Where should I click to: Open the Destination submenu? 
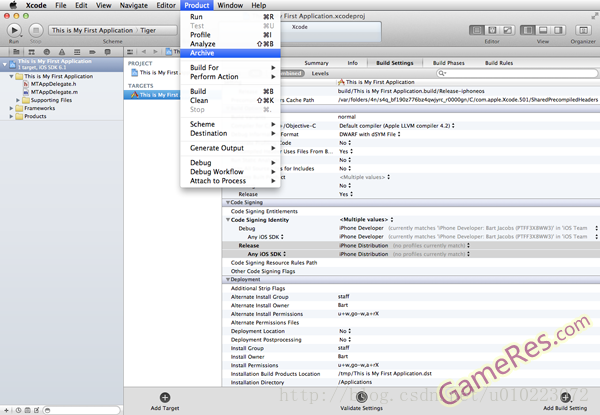pyautogui.click(x=230, y=133)
